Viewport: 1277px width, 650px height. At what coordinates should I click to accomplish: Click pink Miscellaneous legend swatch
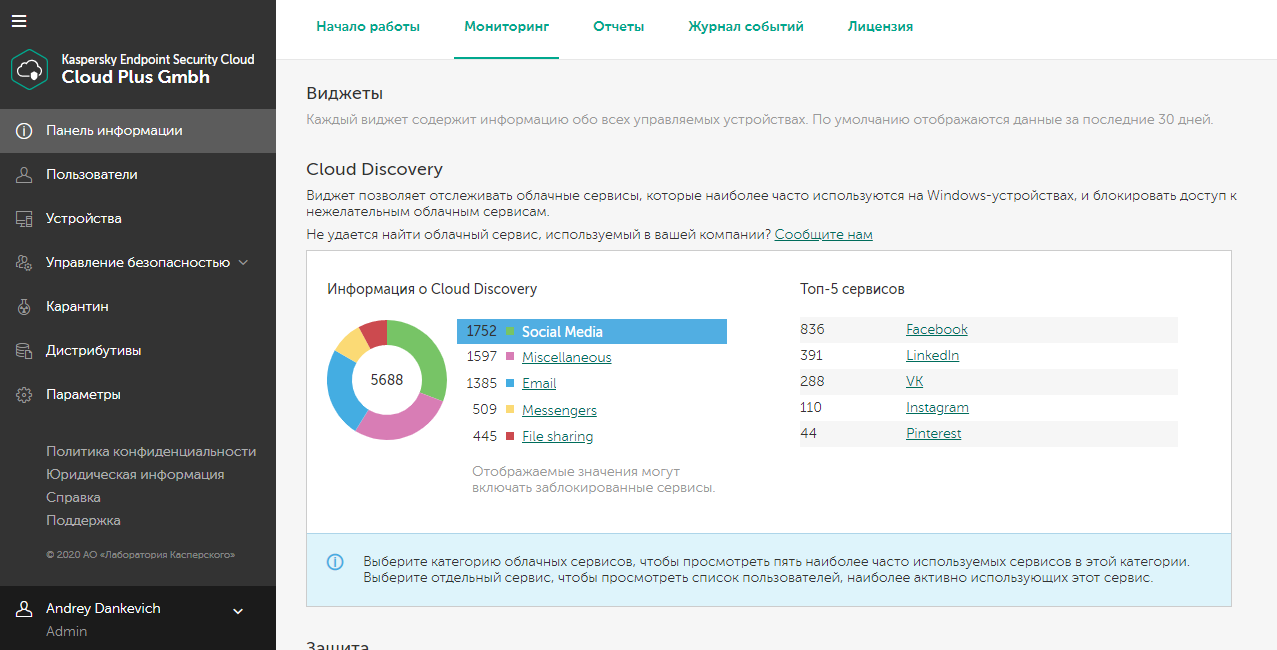point(510,358)
